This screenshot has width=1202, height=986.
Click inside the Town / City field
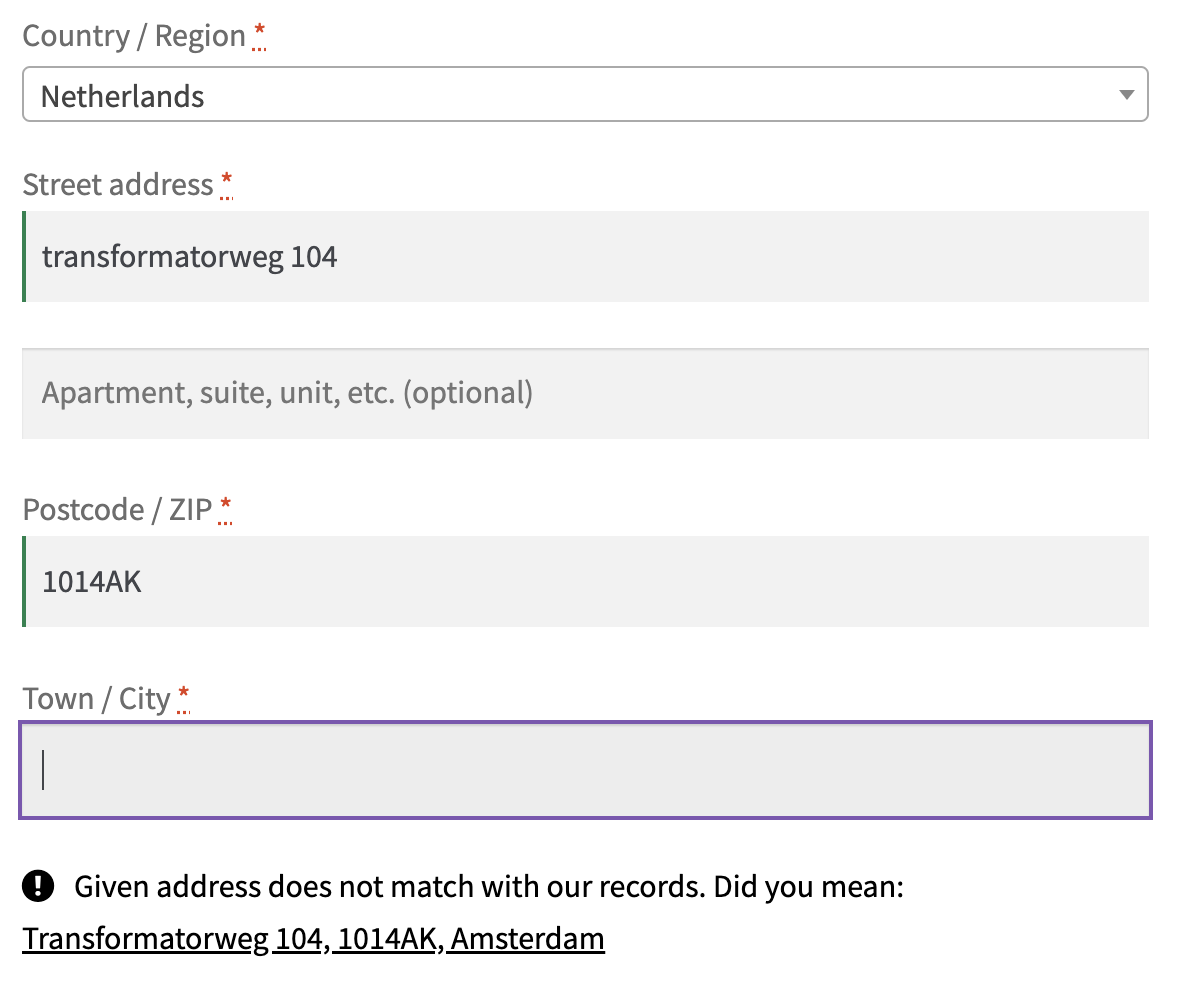(x=585, y=769)
